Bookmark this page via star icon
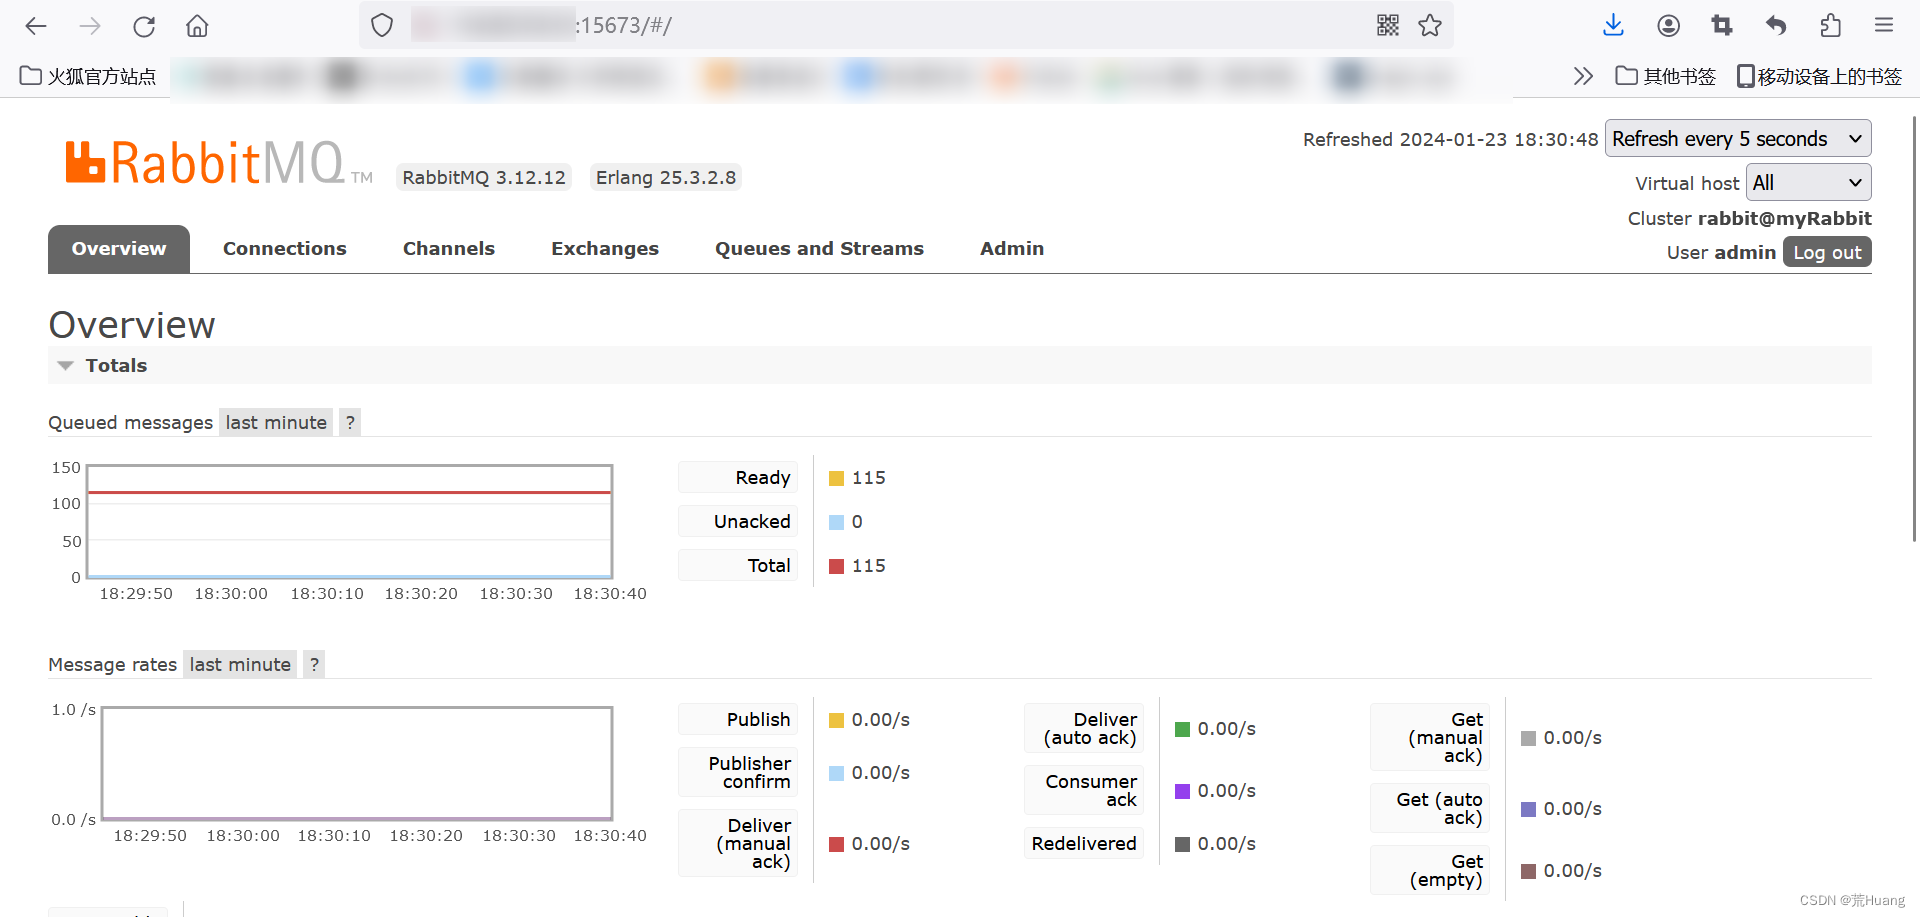1920x917 pixels. (x=1430, y=25)
